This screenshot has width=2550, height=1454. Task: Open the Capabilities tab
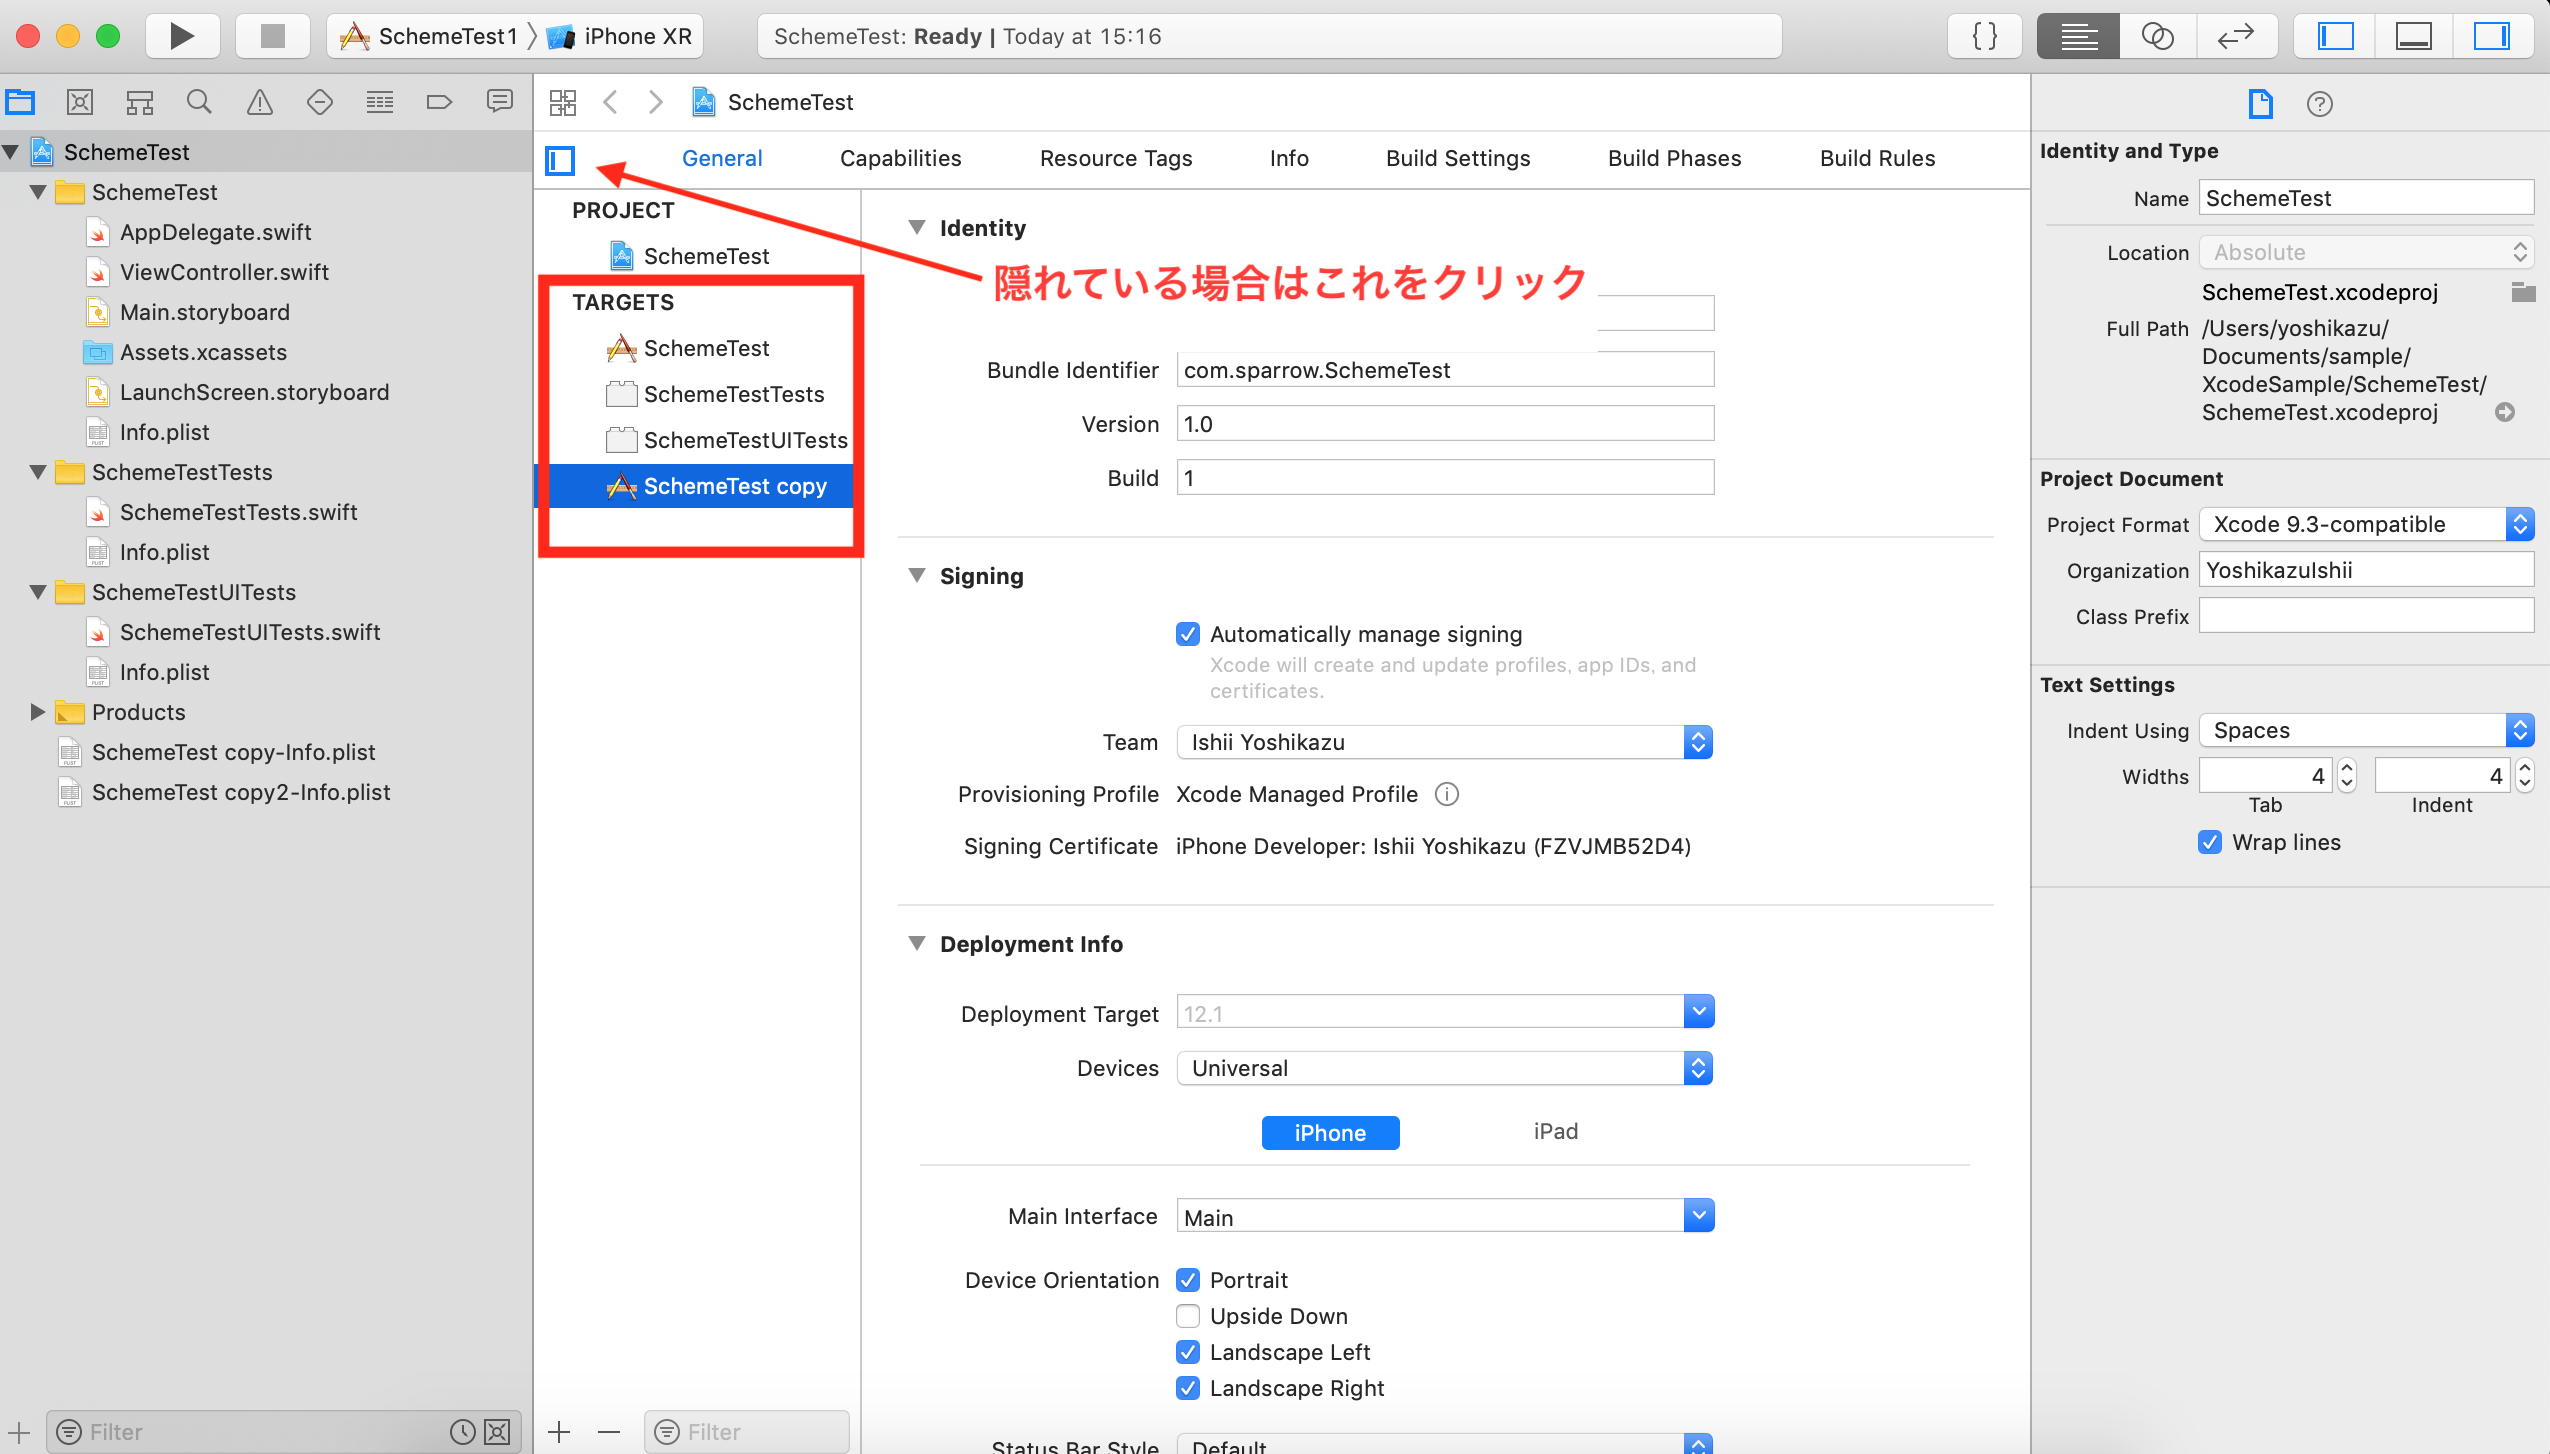(x=899, y=158)
